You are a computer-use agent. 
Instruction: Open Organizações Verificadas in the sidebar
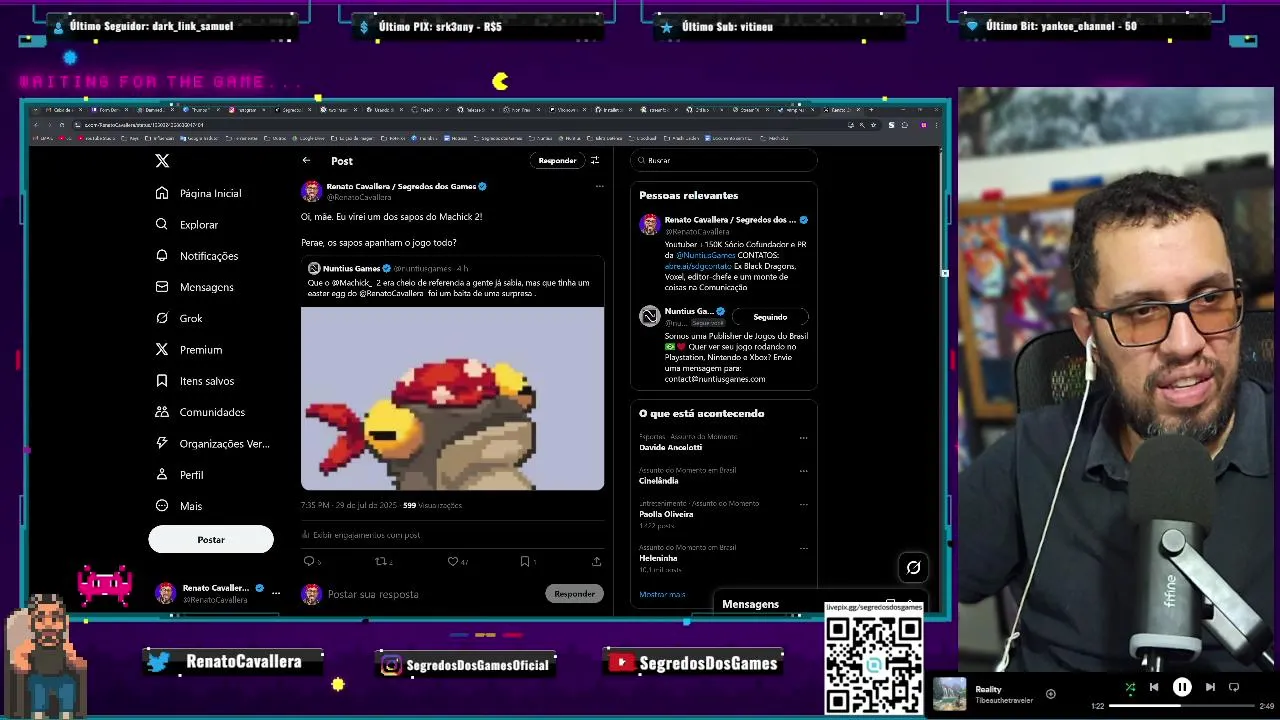click(213, 444)
